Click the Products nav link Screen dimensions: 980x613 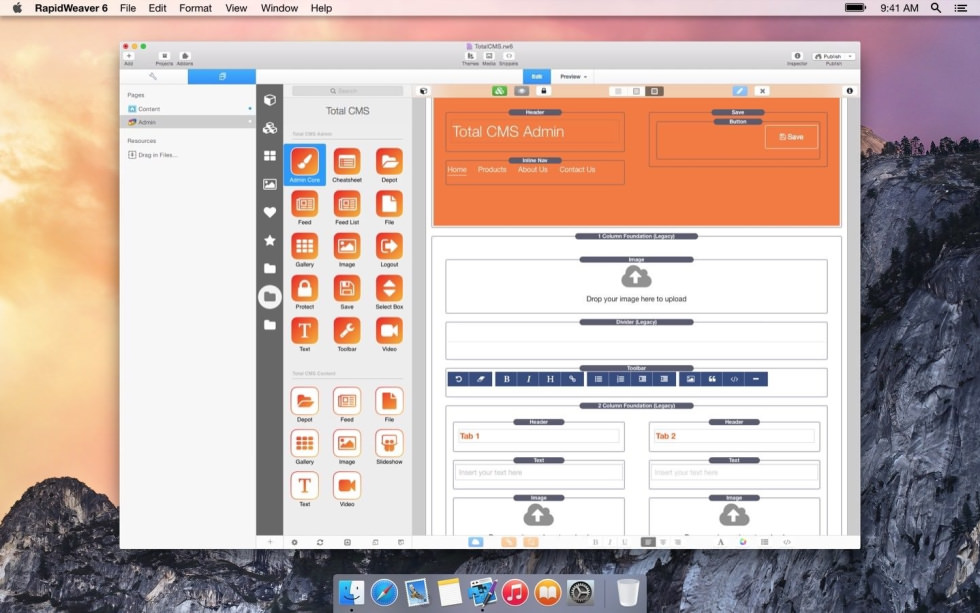[492, 169]
